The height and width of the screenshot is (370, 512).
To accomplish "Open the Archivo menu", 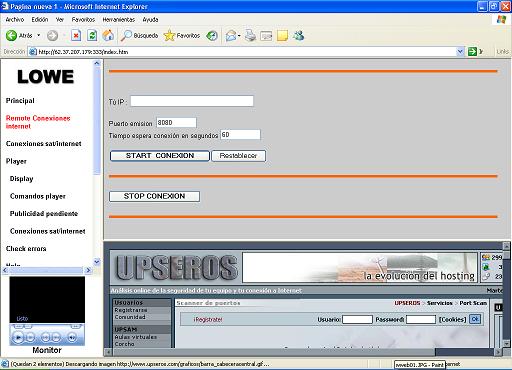I will (x=15, y=20).
